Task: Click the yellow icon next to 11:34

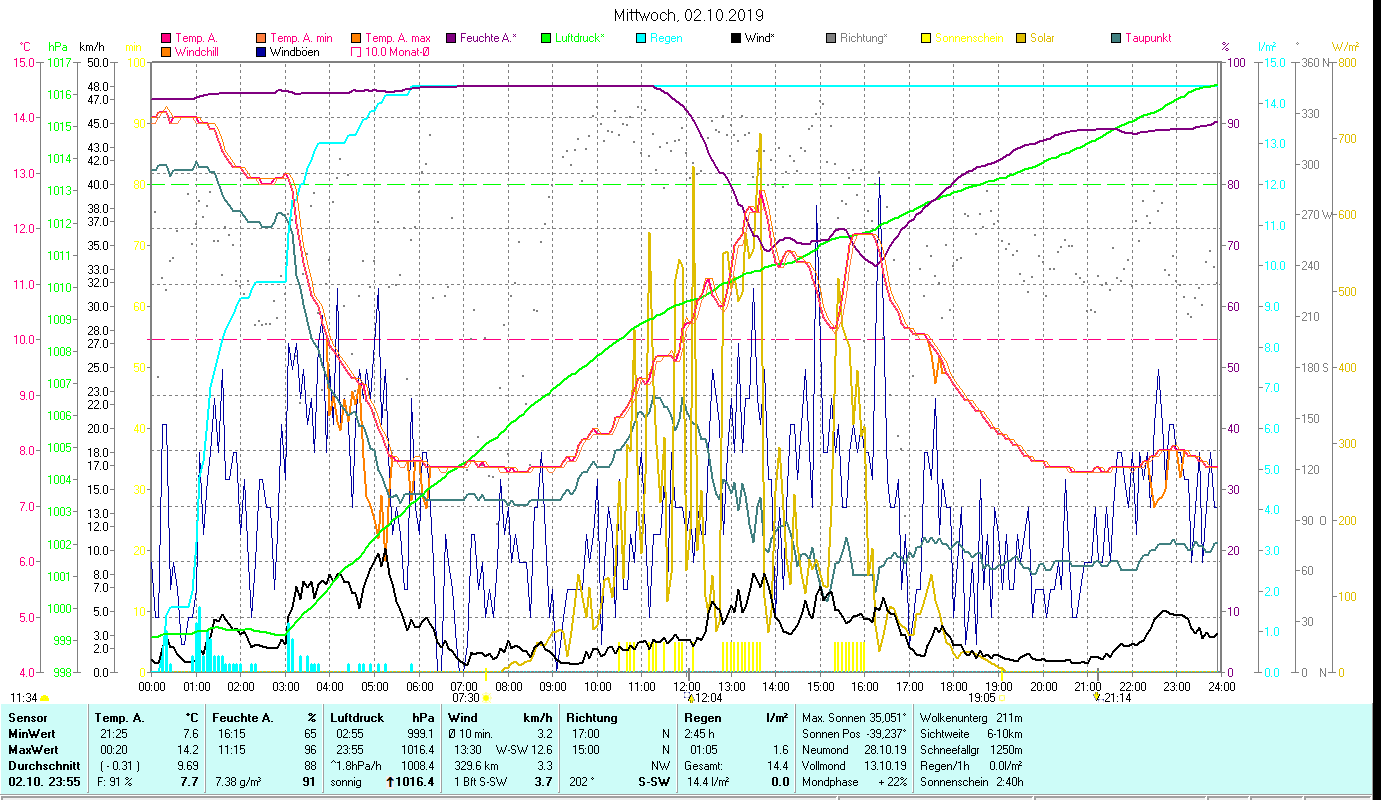Action: [x=45, y=697]
